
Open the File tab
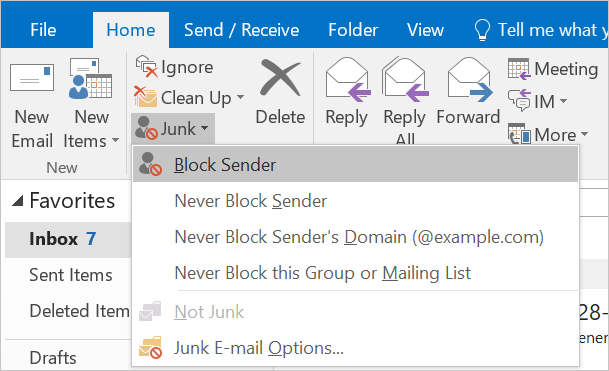[43, 30]
